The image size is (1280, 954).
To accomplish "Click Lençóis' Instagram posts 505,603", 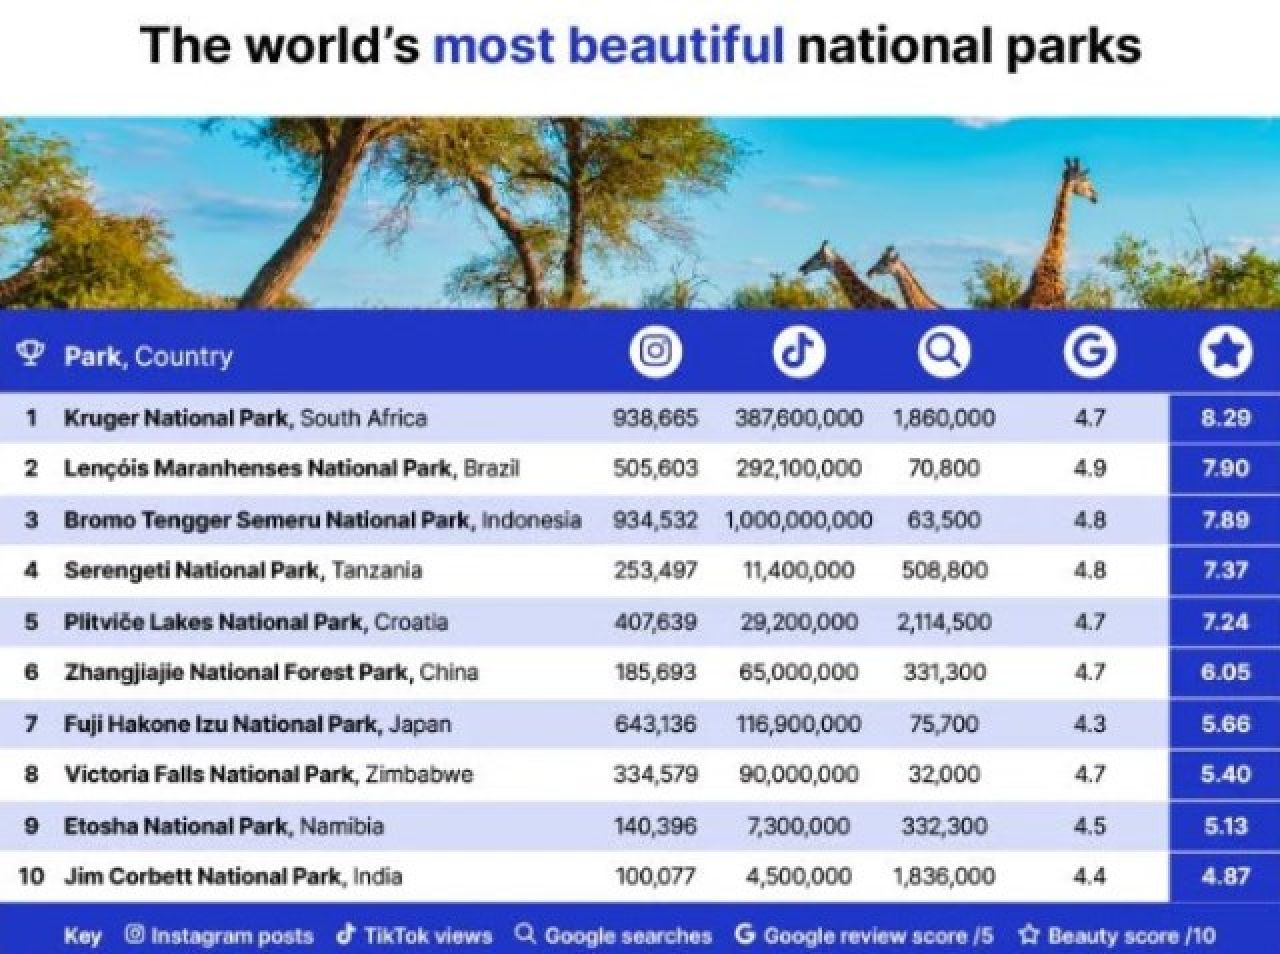I will point(656,468).
